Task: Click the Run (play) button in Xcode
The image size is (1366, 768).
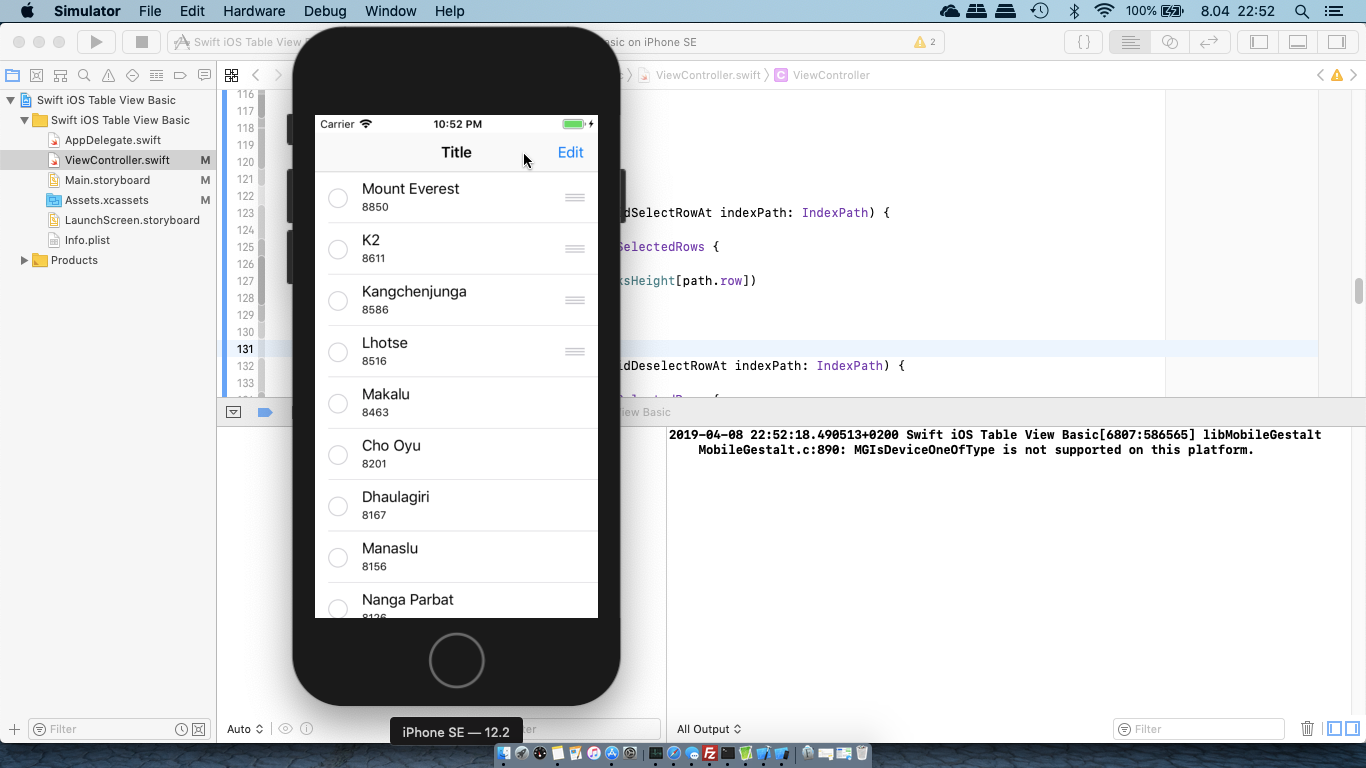Action: tap(96, 42)
